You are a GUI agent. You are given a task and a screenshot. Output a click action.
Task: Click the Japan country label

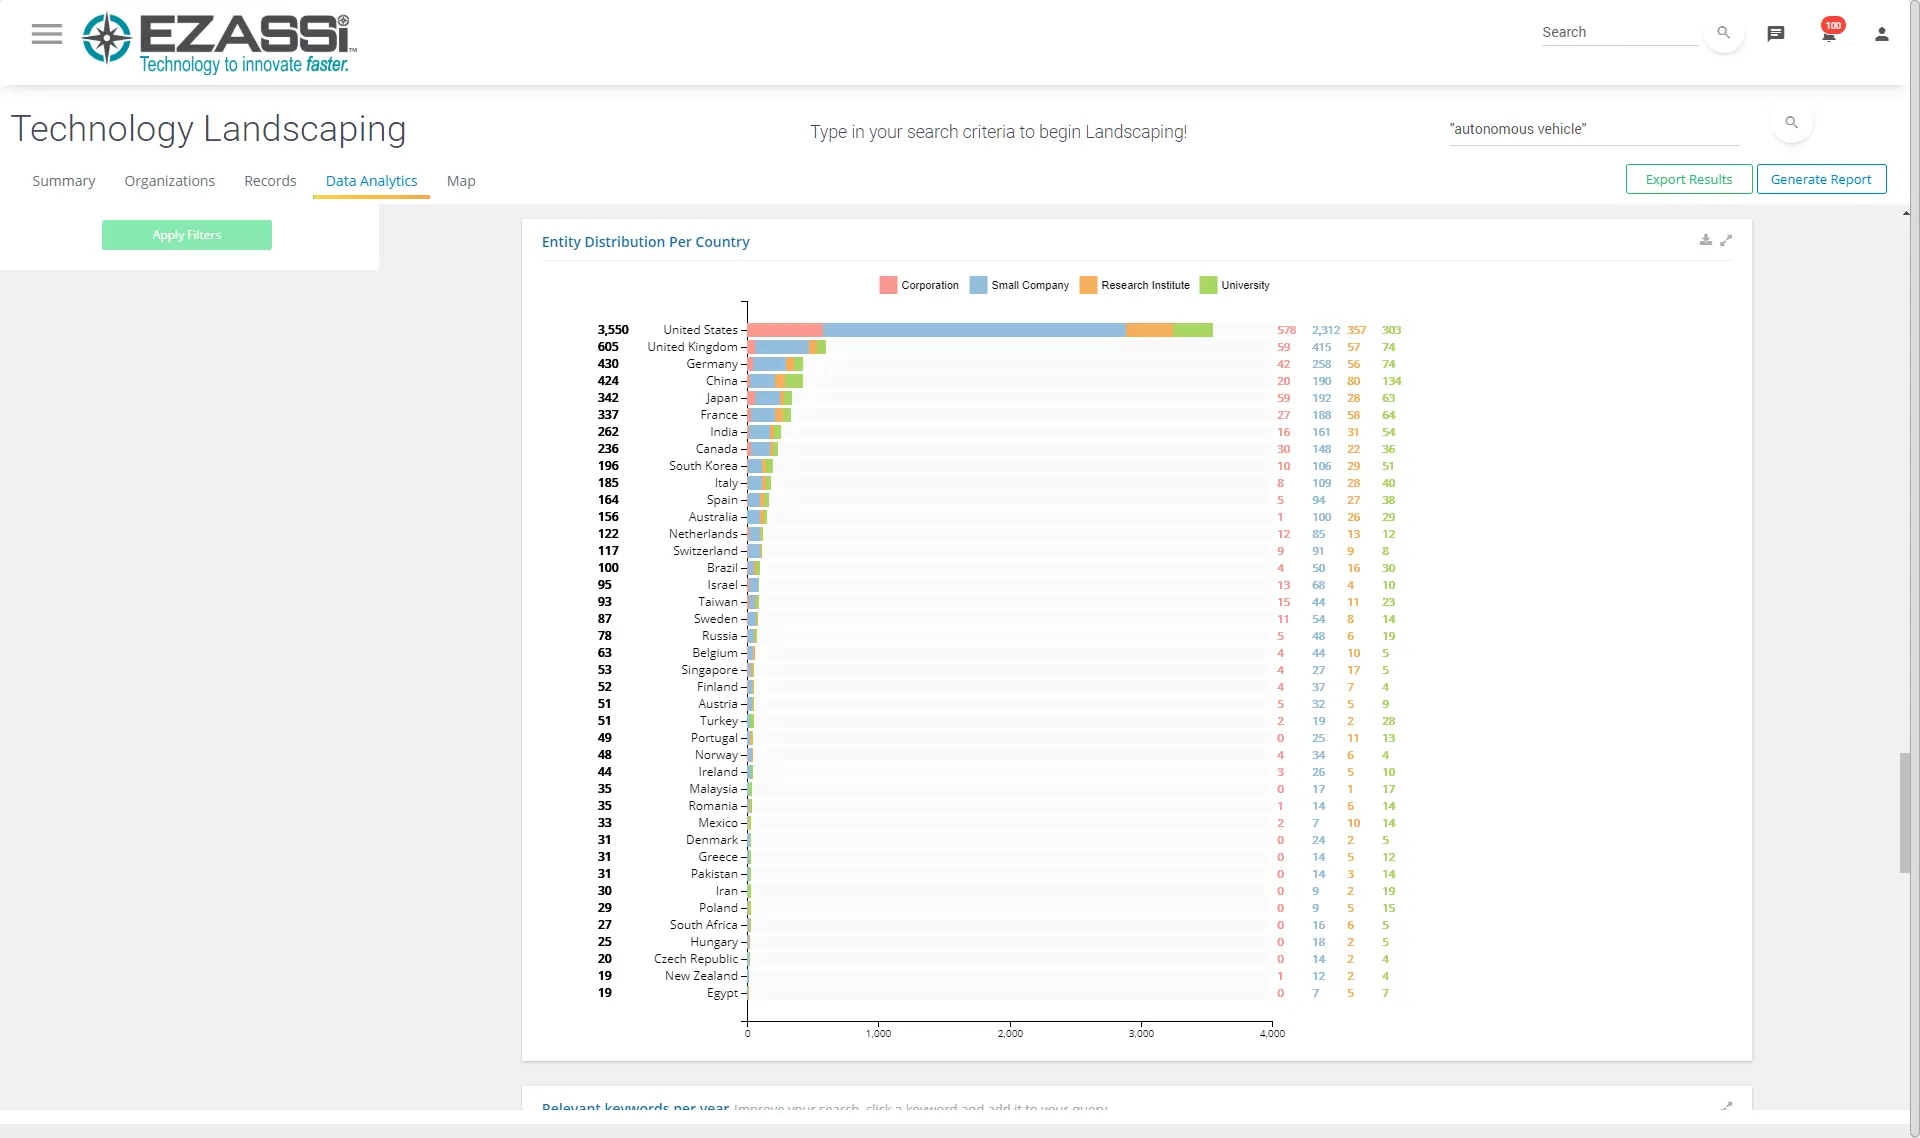(721, 398)
